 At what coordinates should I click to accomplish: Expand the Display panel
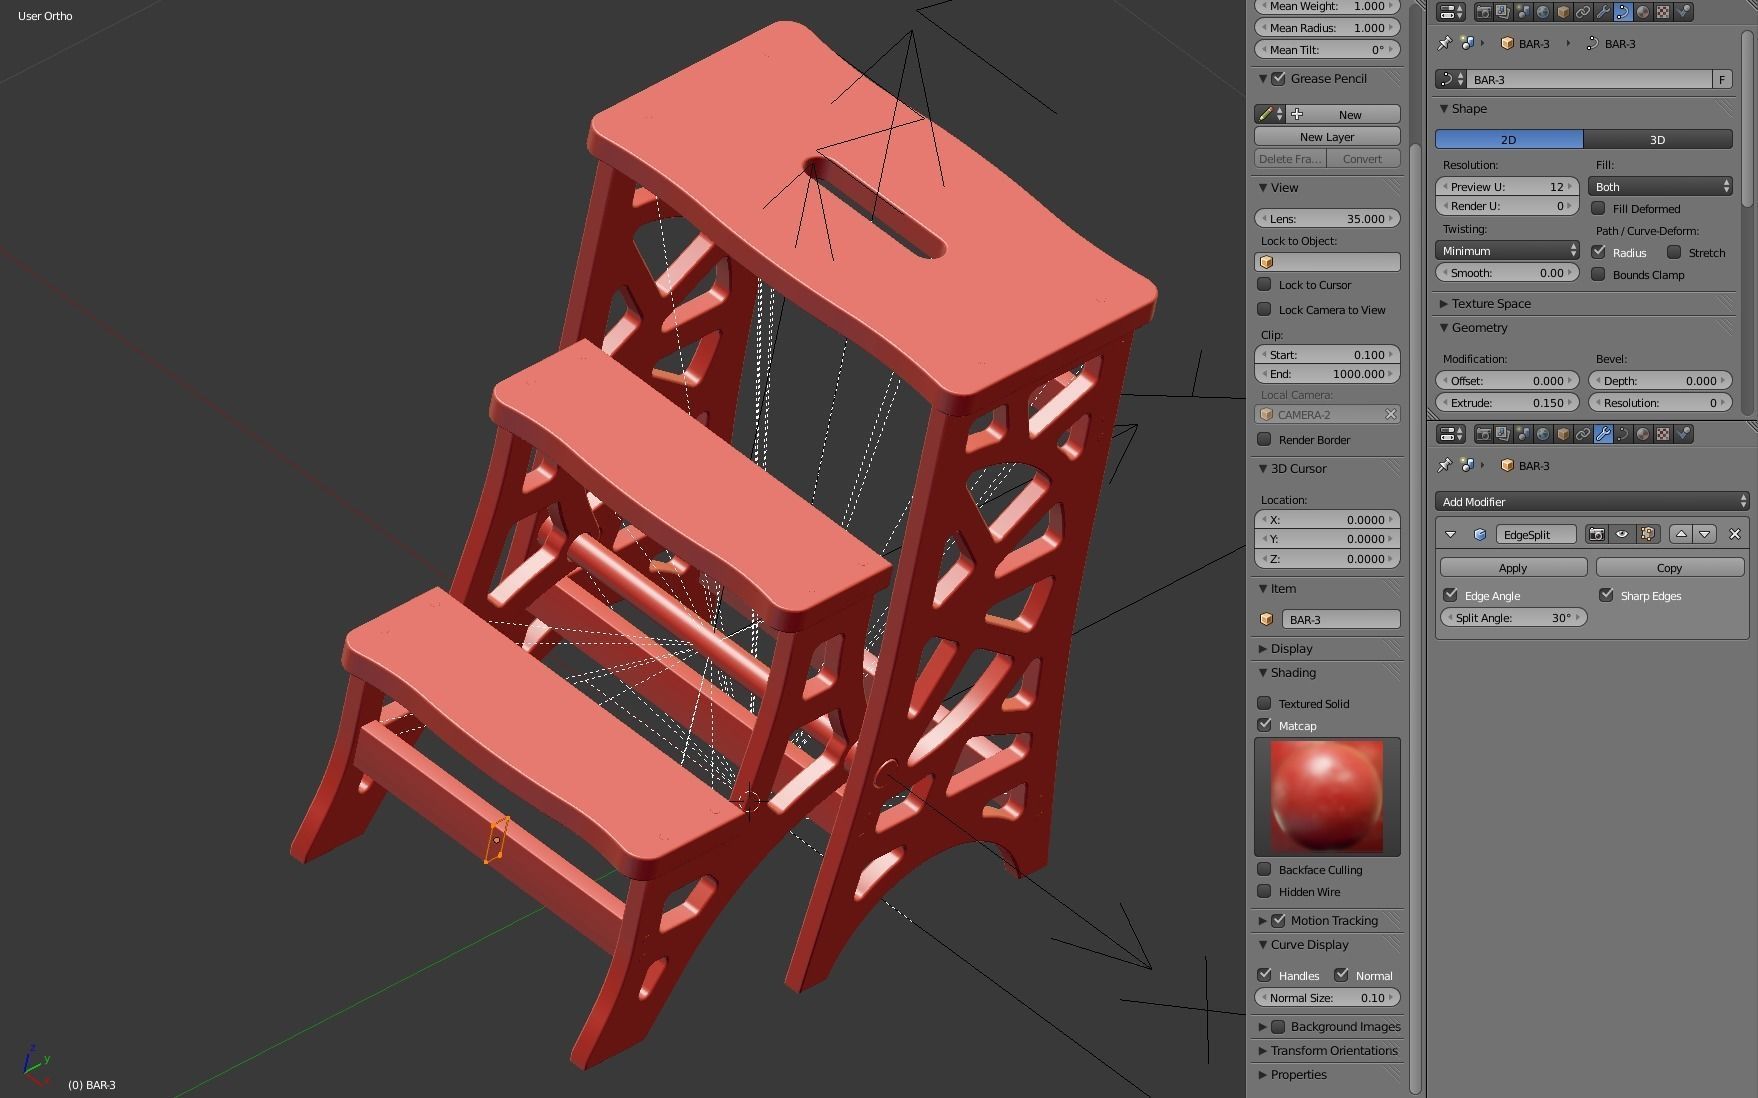click(x=1263, y=648)
